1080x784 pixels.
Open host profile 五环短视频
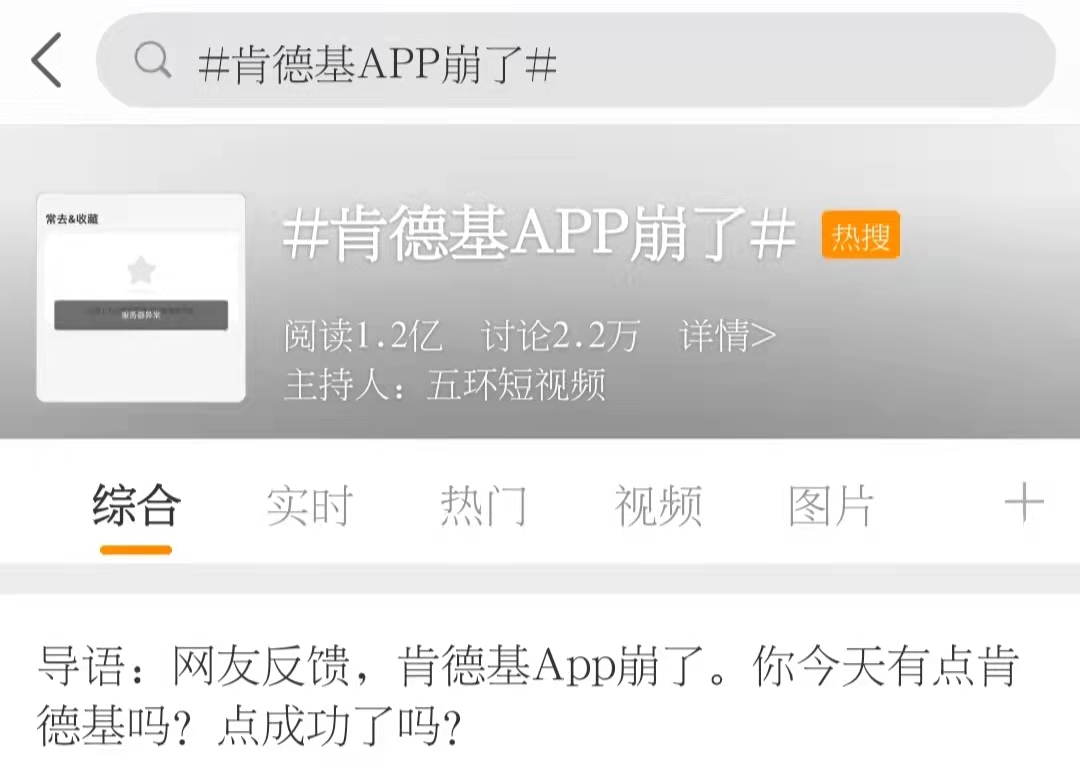[517, 384]
